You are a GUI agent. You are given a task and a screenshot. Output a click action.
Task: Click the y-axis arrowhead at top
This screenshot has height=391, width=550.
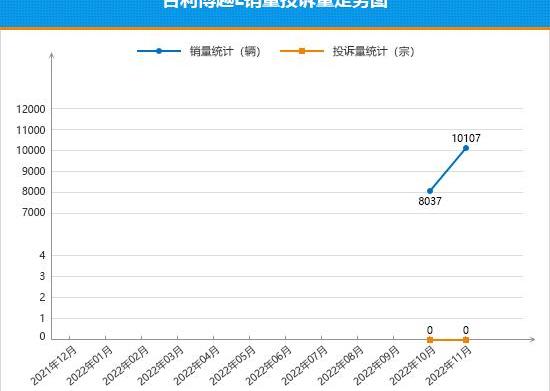[x=52, y=55]
